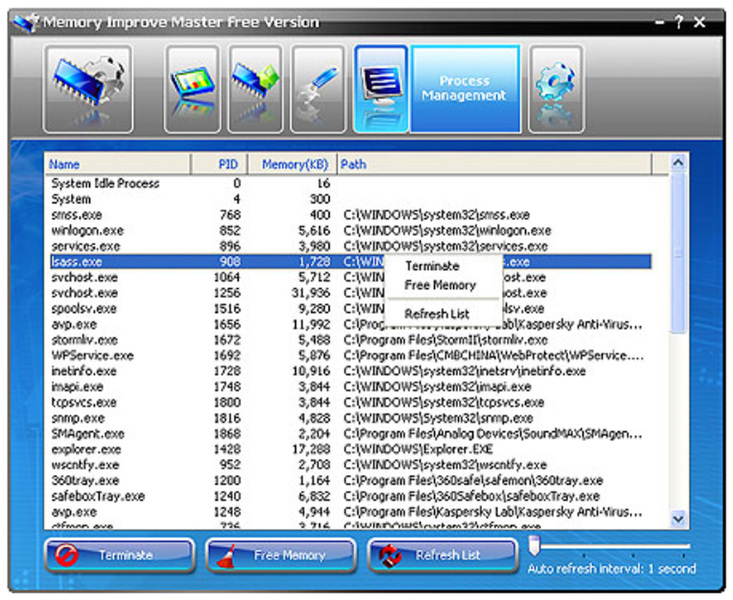The image size is (733, 600).
Task: Select the snmp.exe row
Action: pos(351,418)
